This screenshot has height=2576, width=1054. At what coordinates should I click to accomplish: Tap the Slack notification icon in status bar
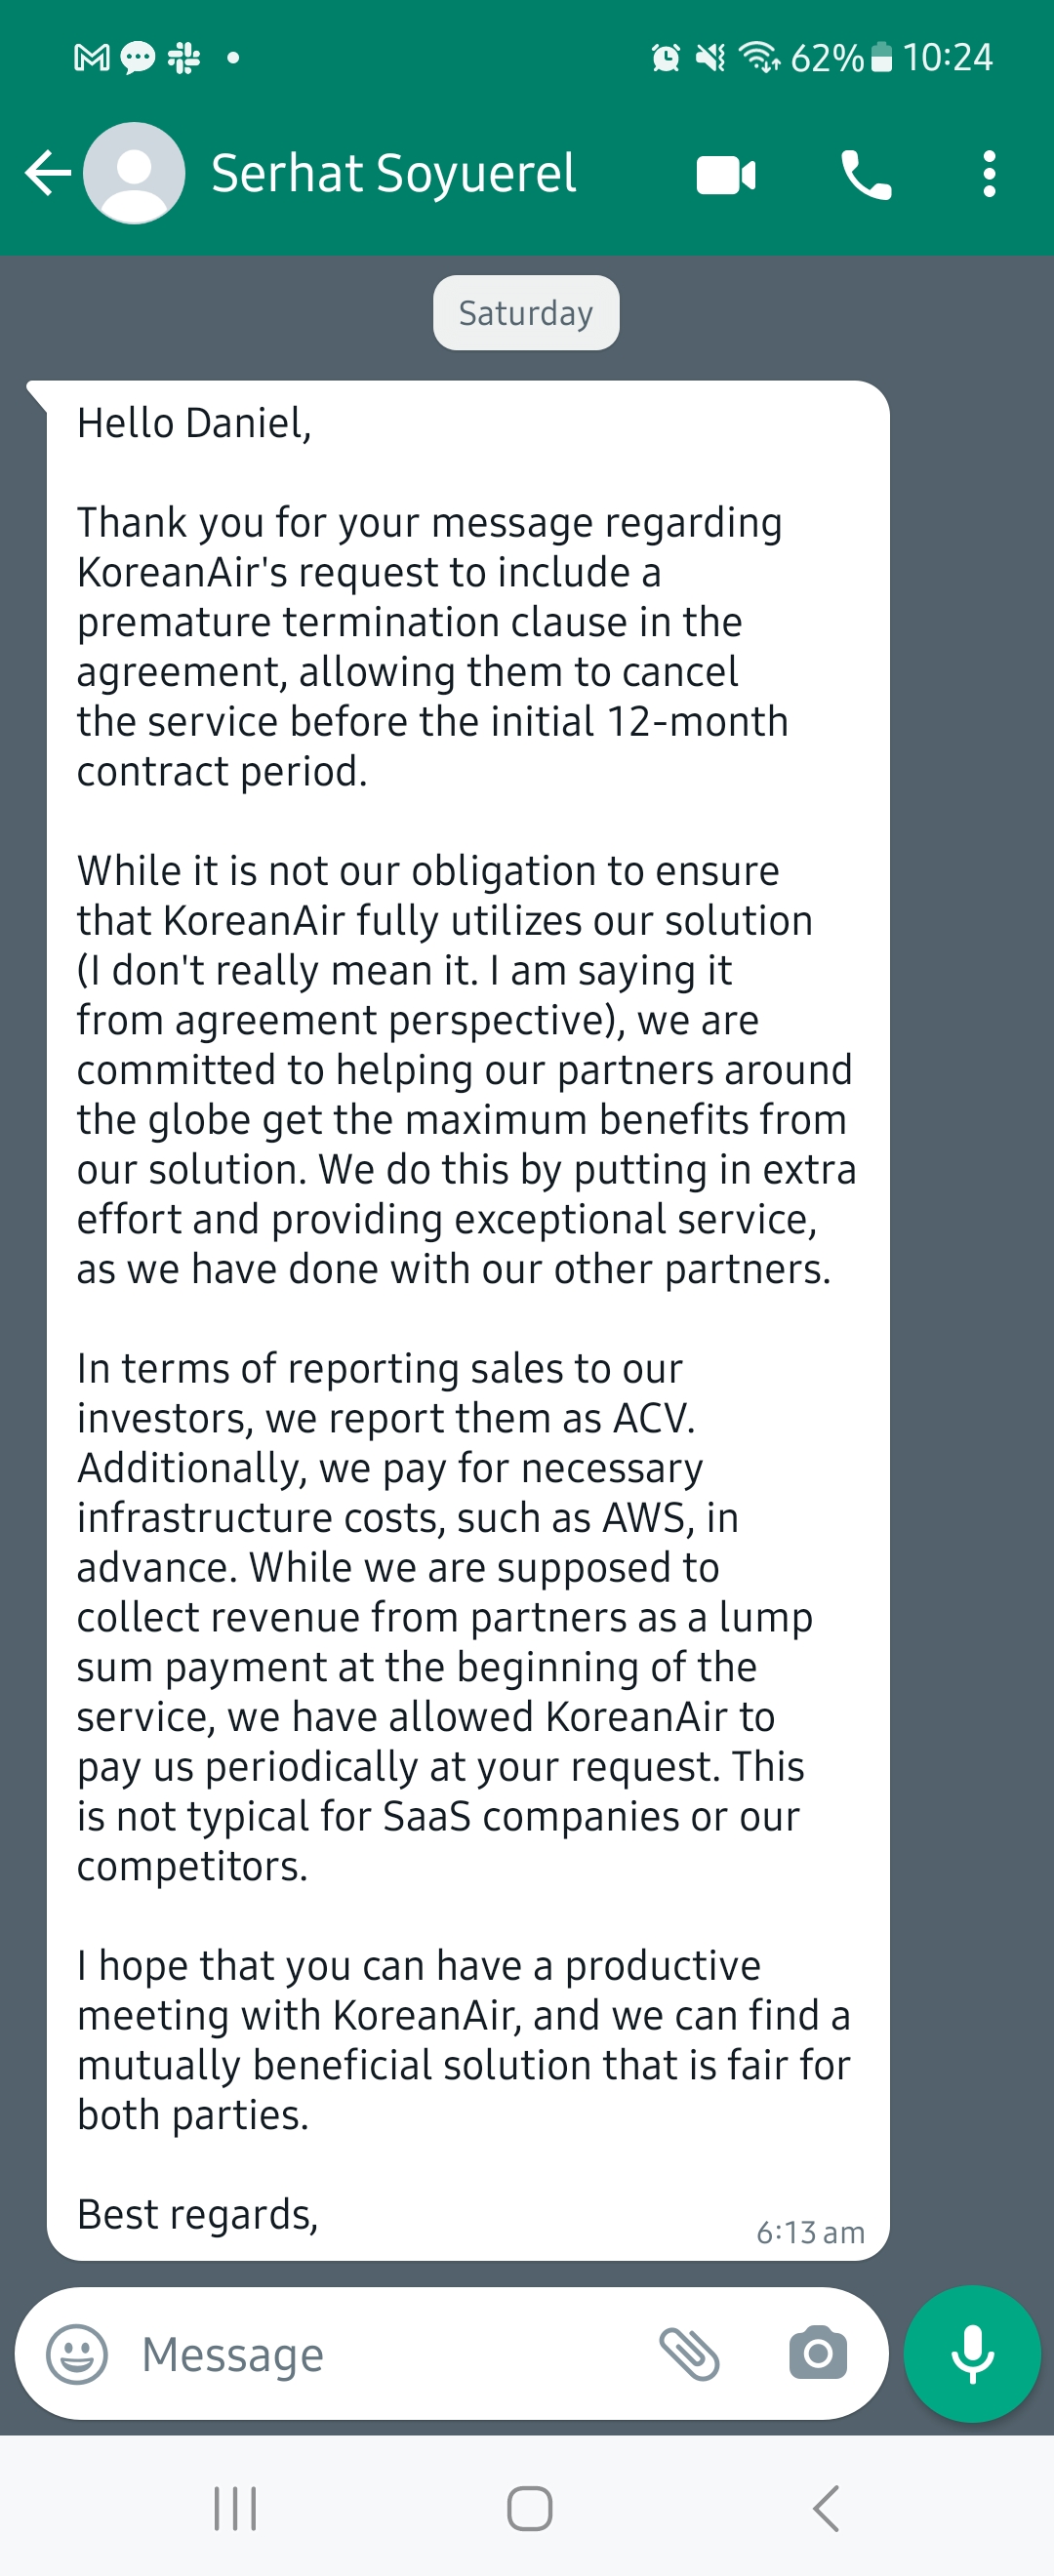[184, 58]
